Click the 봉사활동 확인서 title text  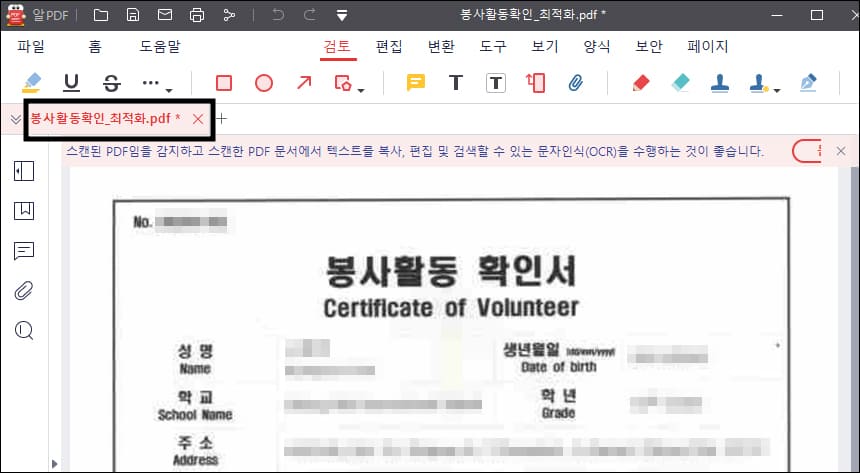click(450, 272)
